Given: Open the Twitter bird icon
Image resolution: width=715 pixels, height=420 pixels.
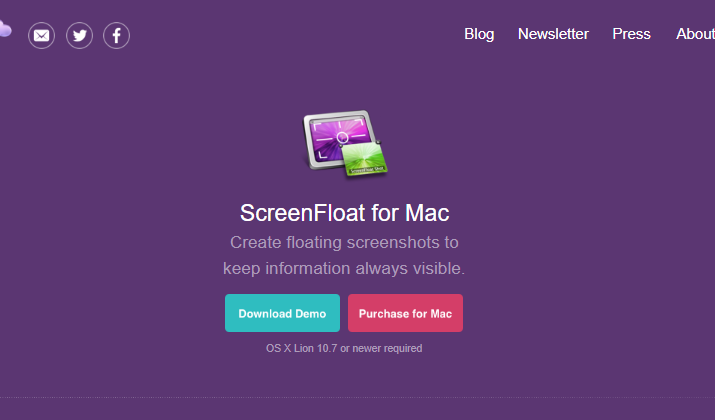Looking at the screenshot, I should pyautogui.click(x=79, y=36).
